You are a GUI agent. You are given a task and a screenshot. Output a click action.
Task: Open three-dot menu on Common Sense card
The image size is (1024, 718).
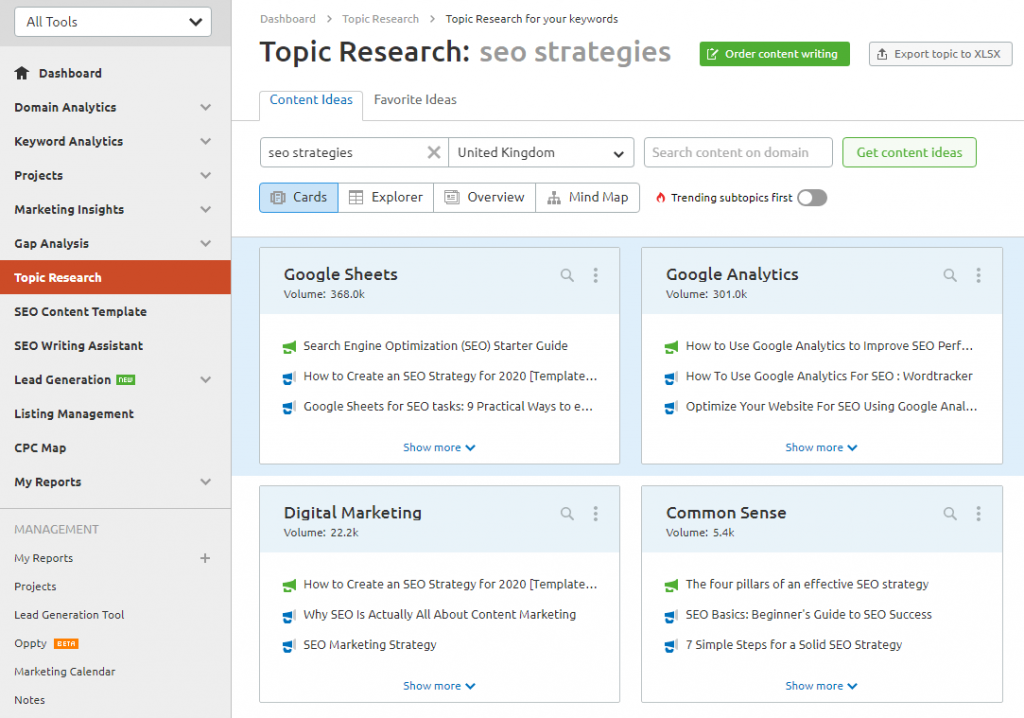pos(978,514)
